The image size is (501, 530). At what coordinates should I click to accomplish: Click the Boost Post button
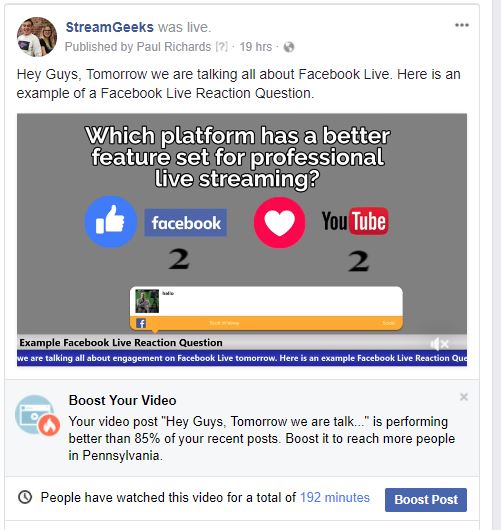click(x=426, y=500)
